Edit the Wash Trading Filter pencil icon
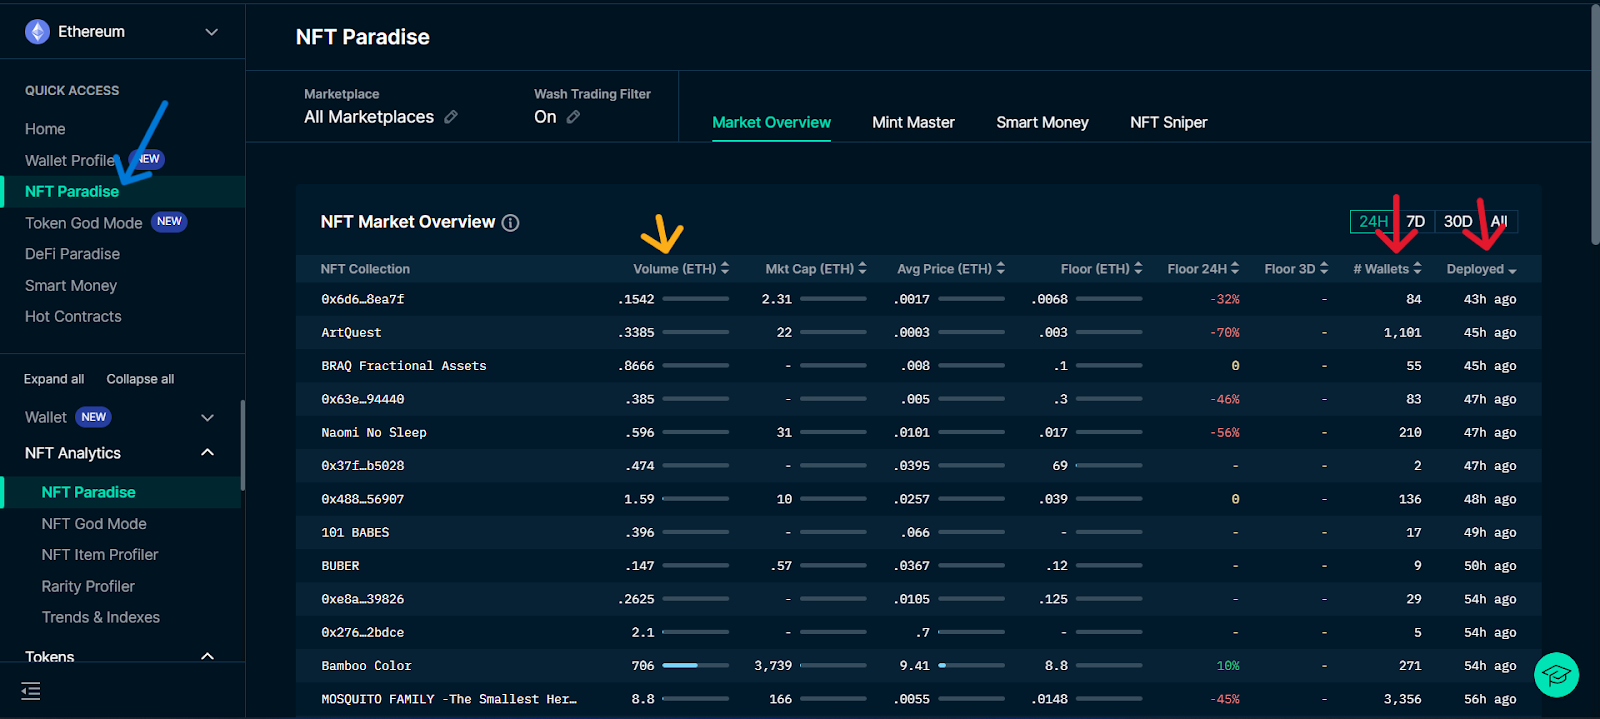This screenshot has width=1600, height=719. [x=573, y=117]
